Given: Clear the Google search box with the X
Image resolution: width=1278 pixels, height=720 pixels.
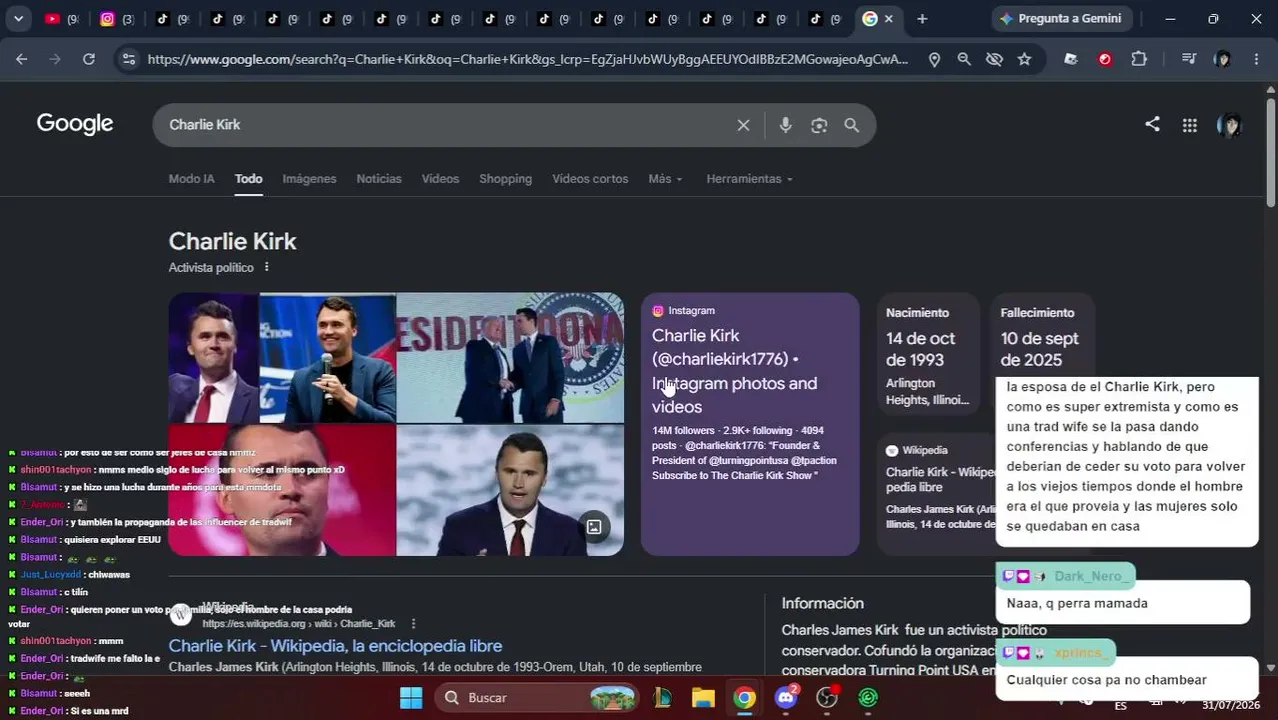Looking at the screenshot, I should coord(743,125).
